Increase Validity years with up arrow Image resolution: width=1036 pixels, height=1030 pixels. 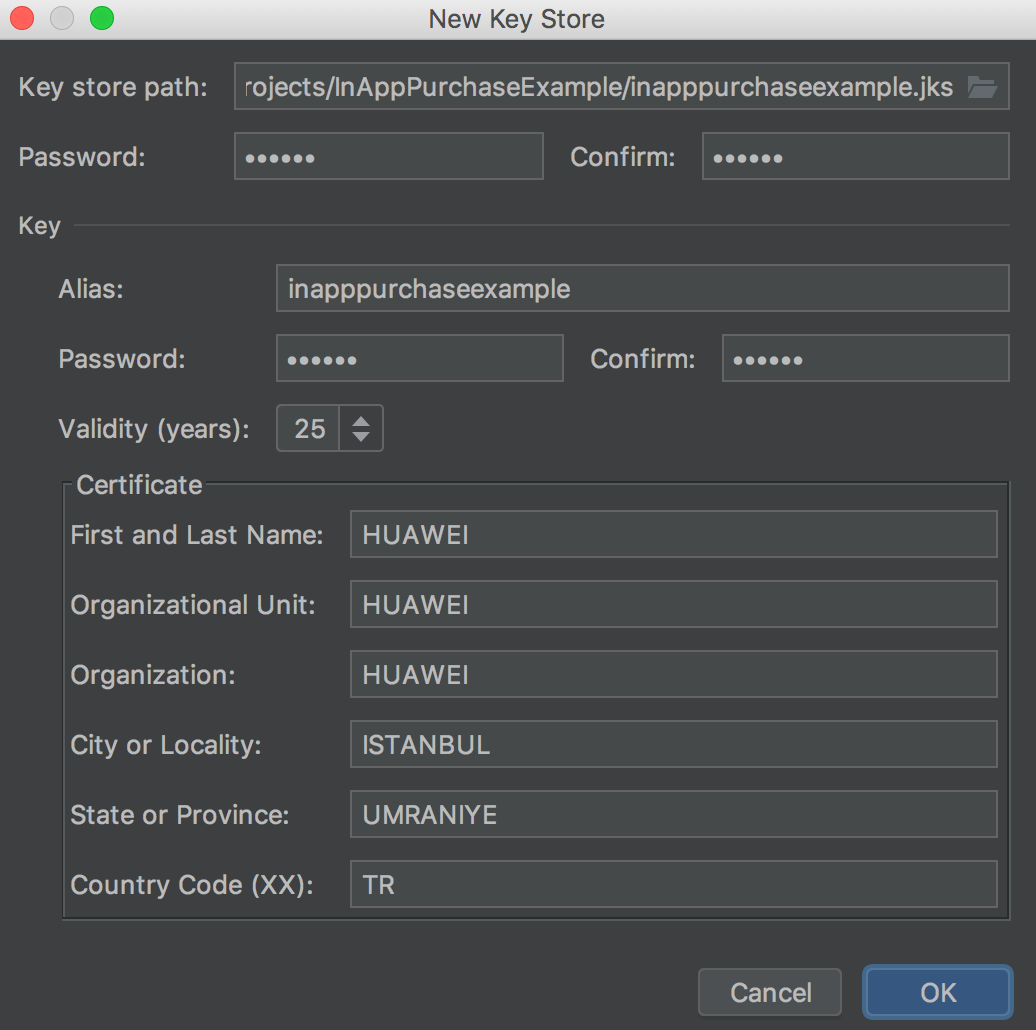click(361, 421)
